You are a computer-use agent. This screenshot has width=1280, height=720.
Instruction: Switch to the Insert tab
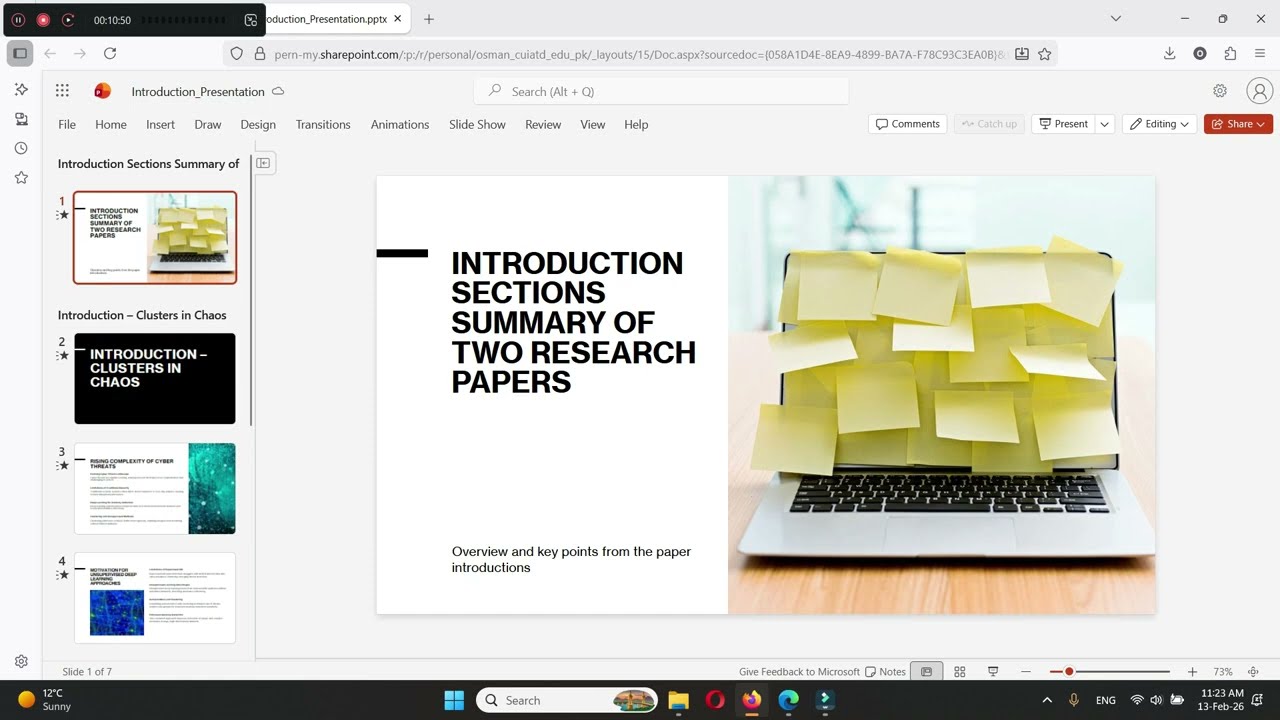[160, 124]
